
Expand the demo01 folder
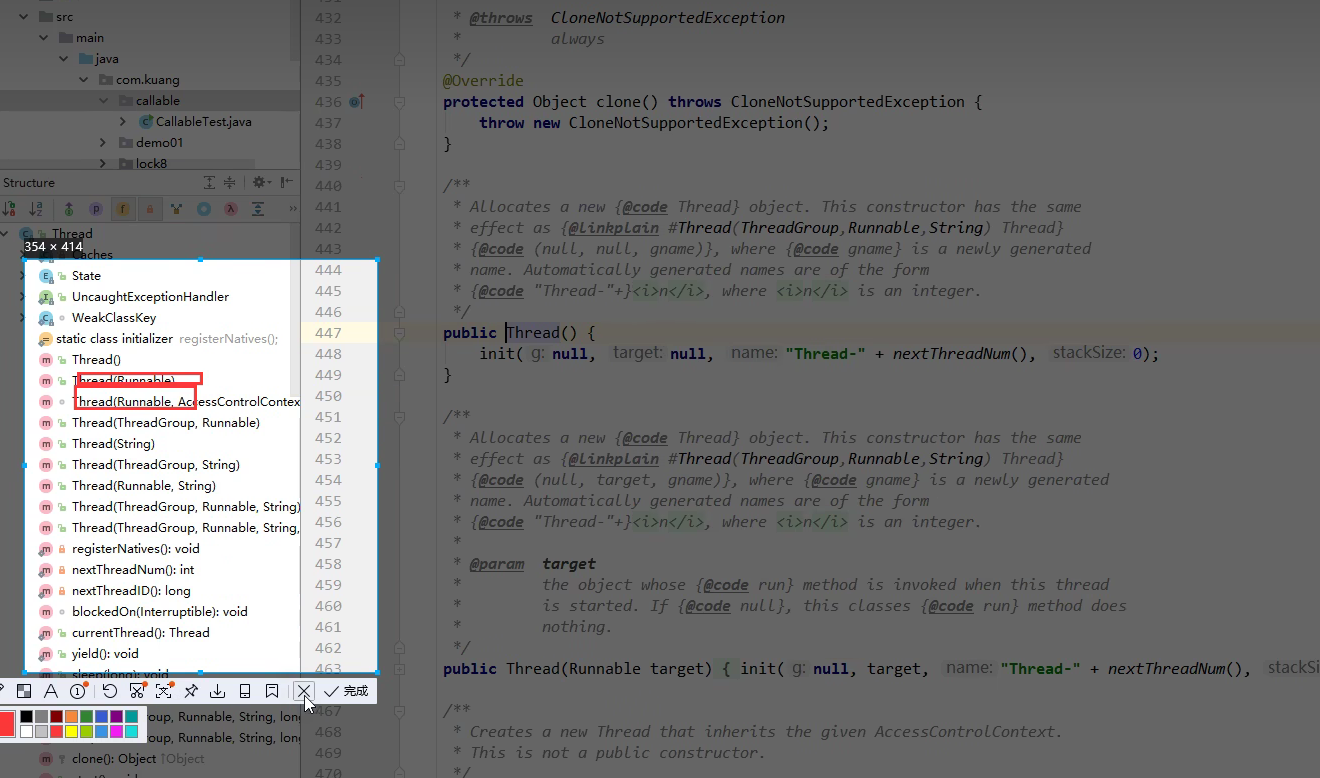click(x=103, y=143)
